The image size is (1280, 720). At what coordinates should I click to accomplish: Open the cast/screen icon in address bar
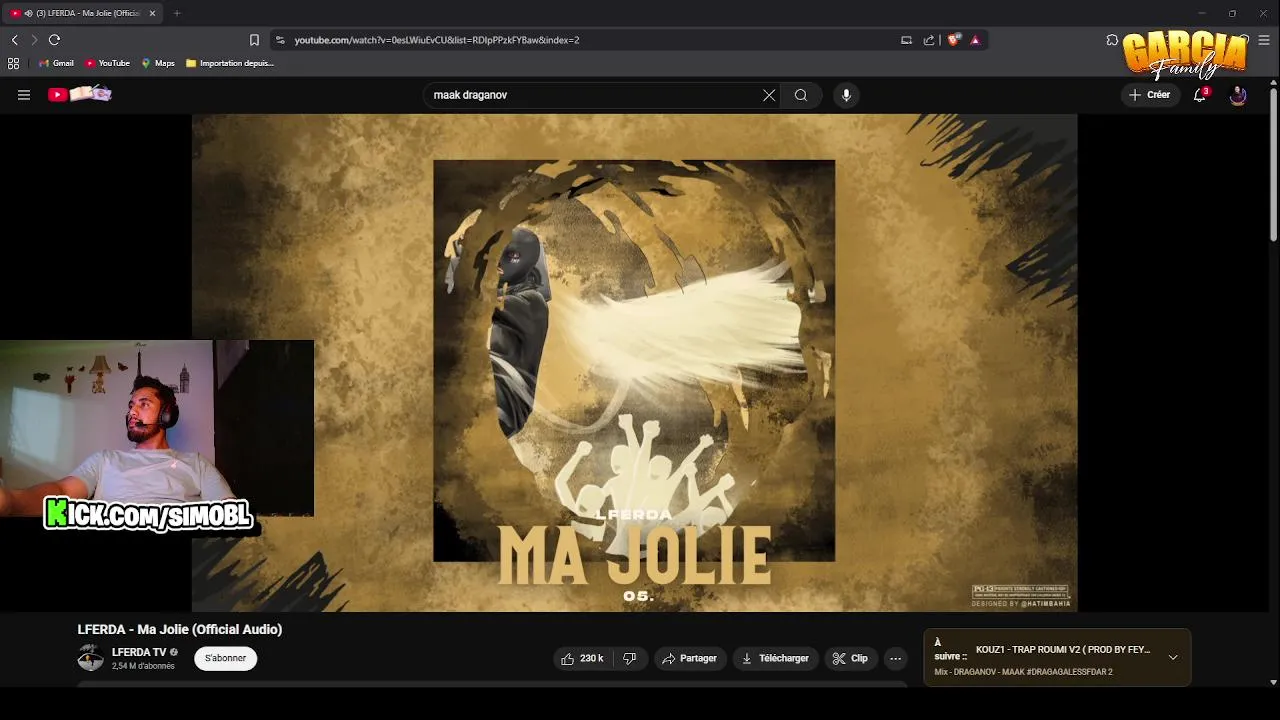click(x=906, y=40)
